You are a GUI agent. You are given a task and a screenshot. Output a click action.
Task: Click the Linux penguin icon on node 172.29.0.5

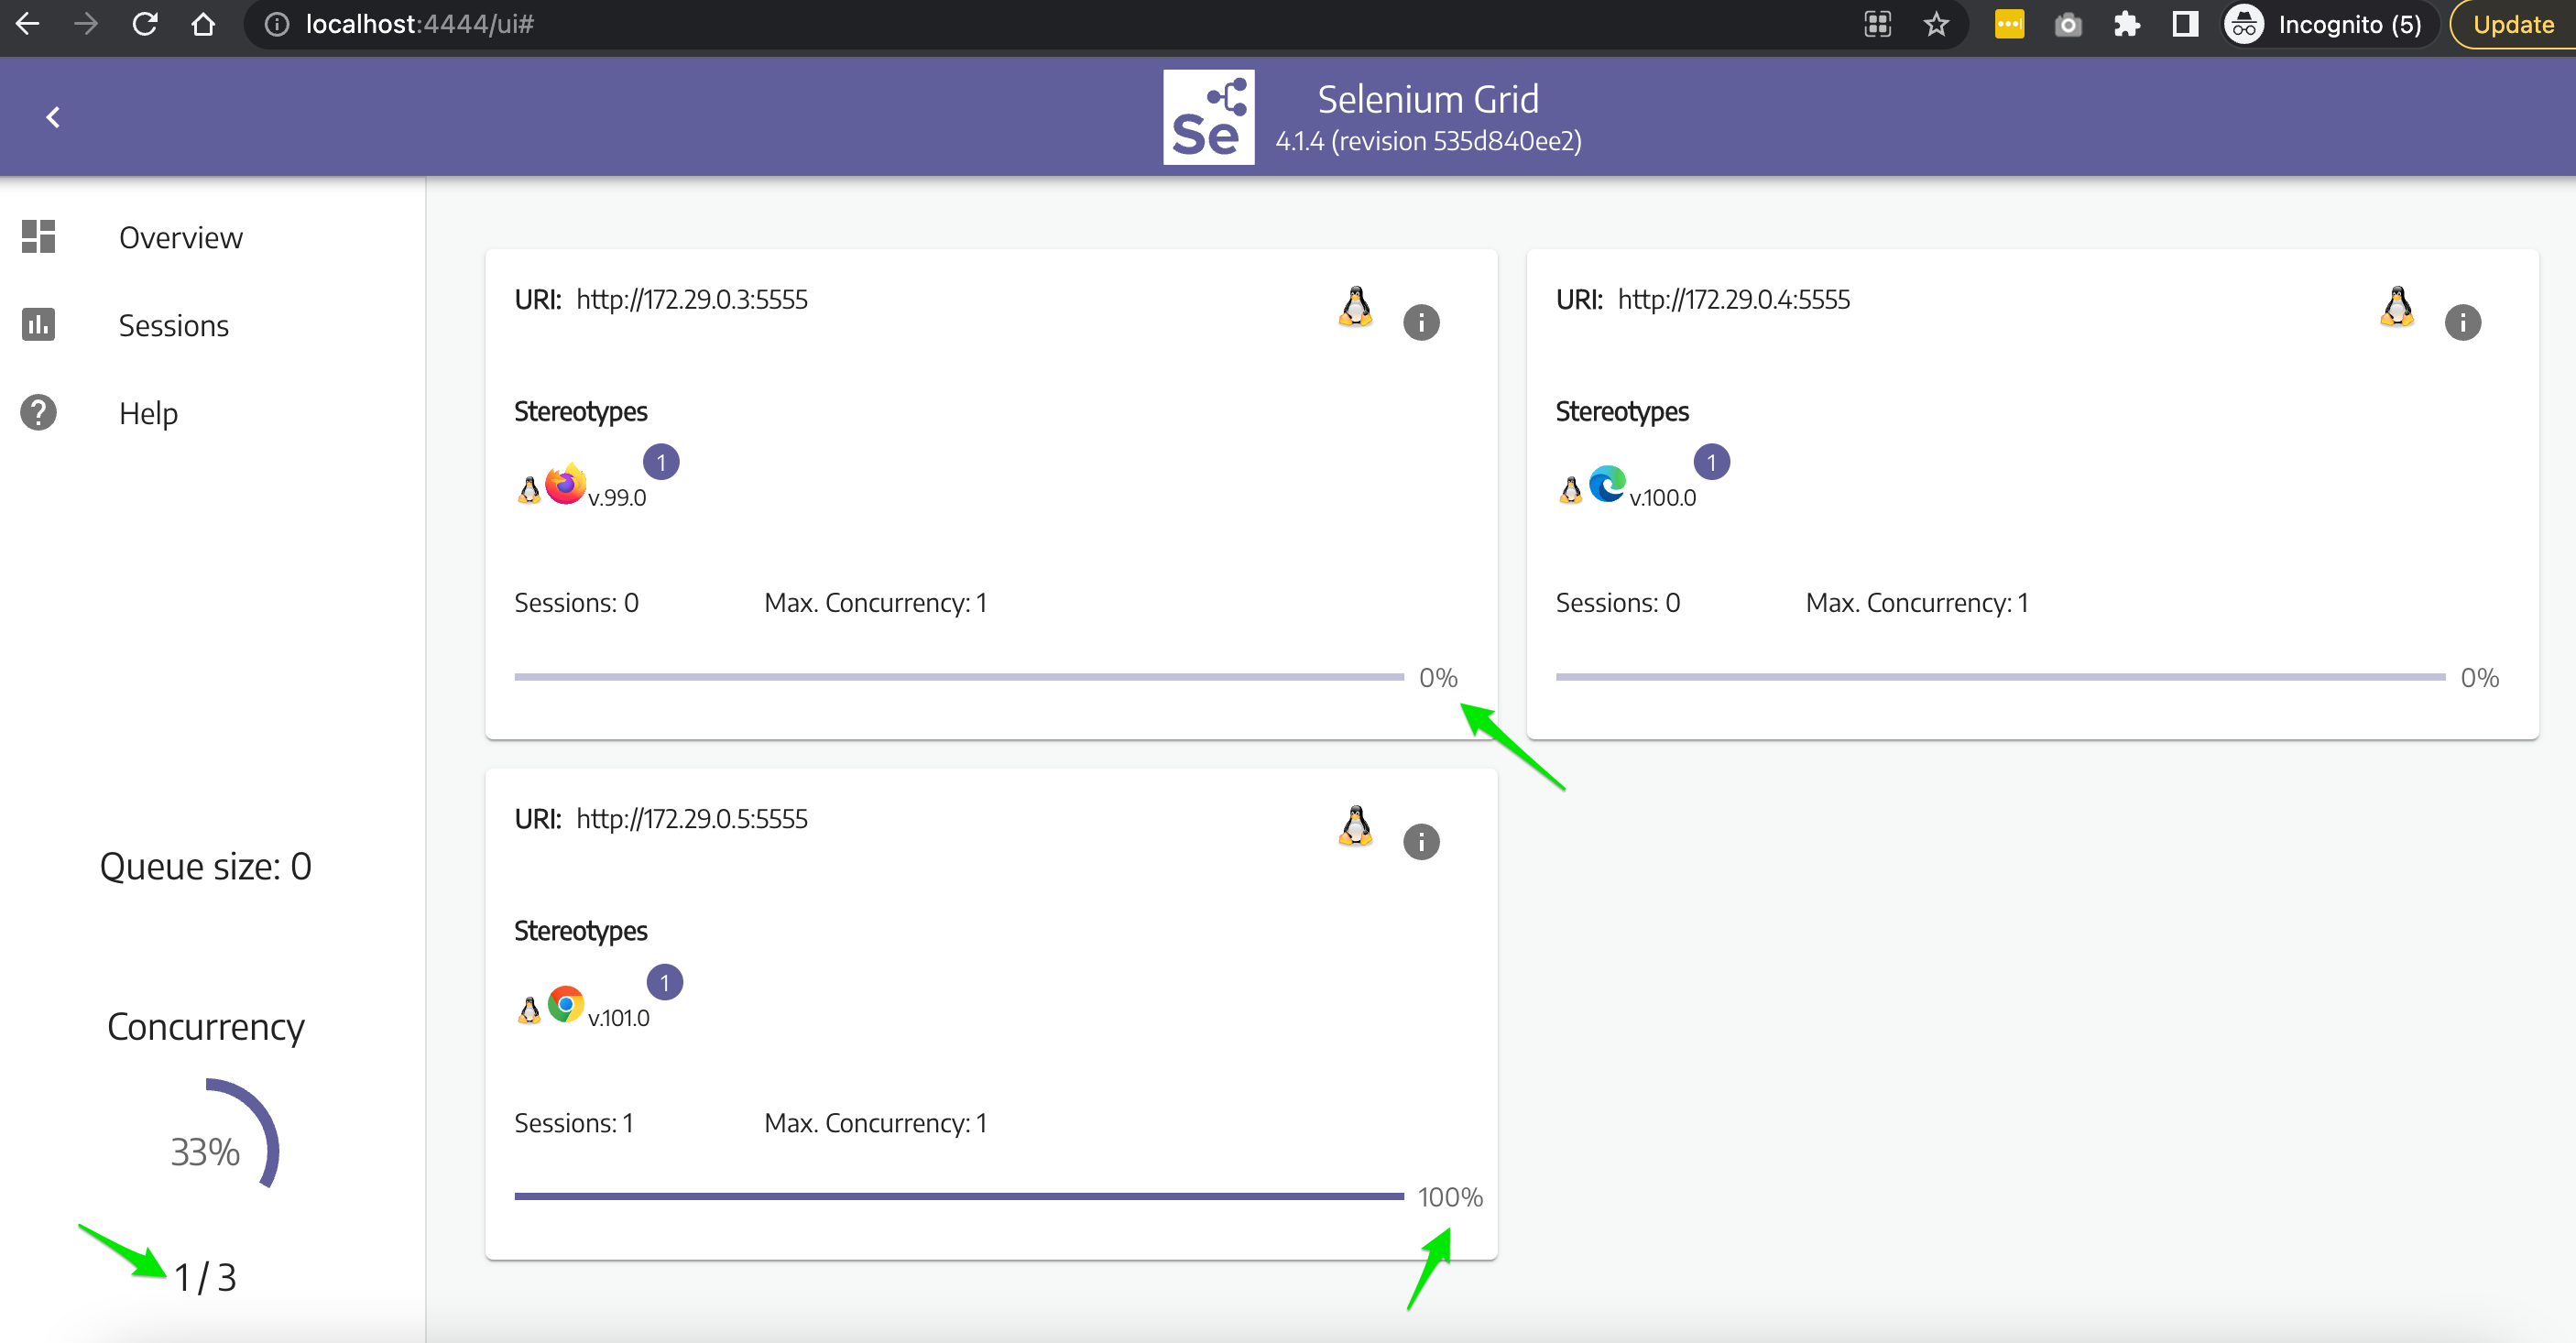(x=1355, y=826)
